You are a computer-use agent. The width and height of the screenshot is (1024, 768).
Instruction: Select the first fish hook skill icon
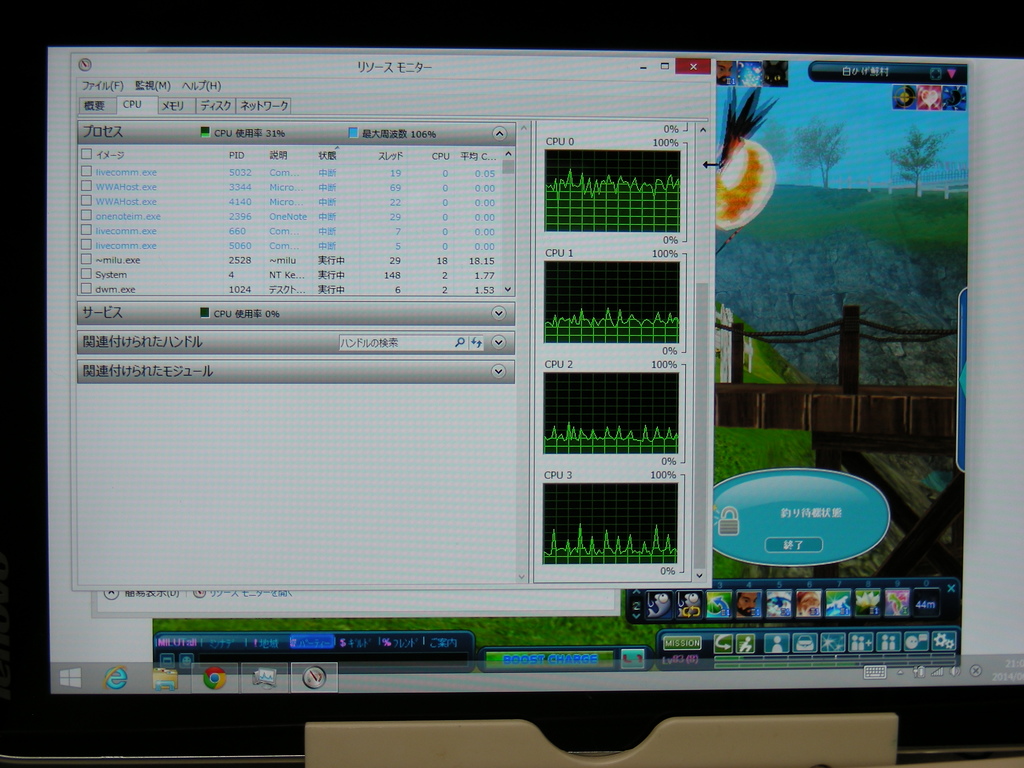660,604
